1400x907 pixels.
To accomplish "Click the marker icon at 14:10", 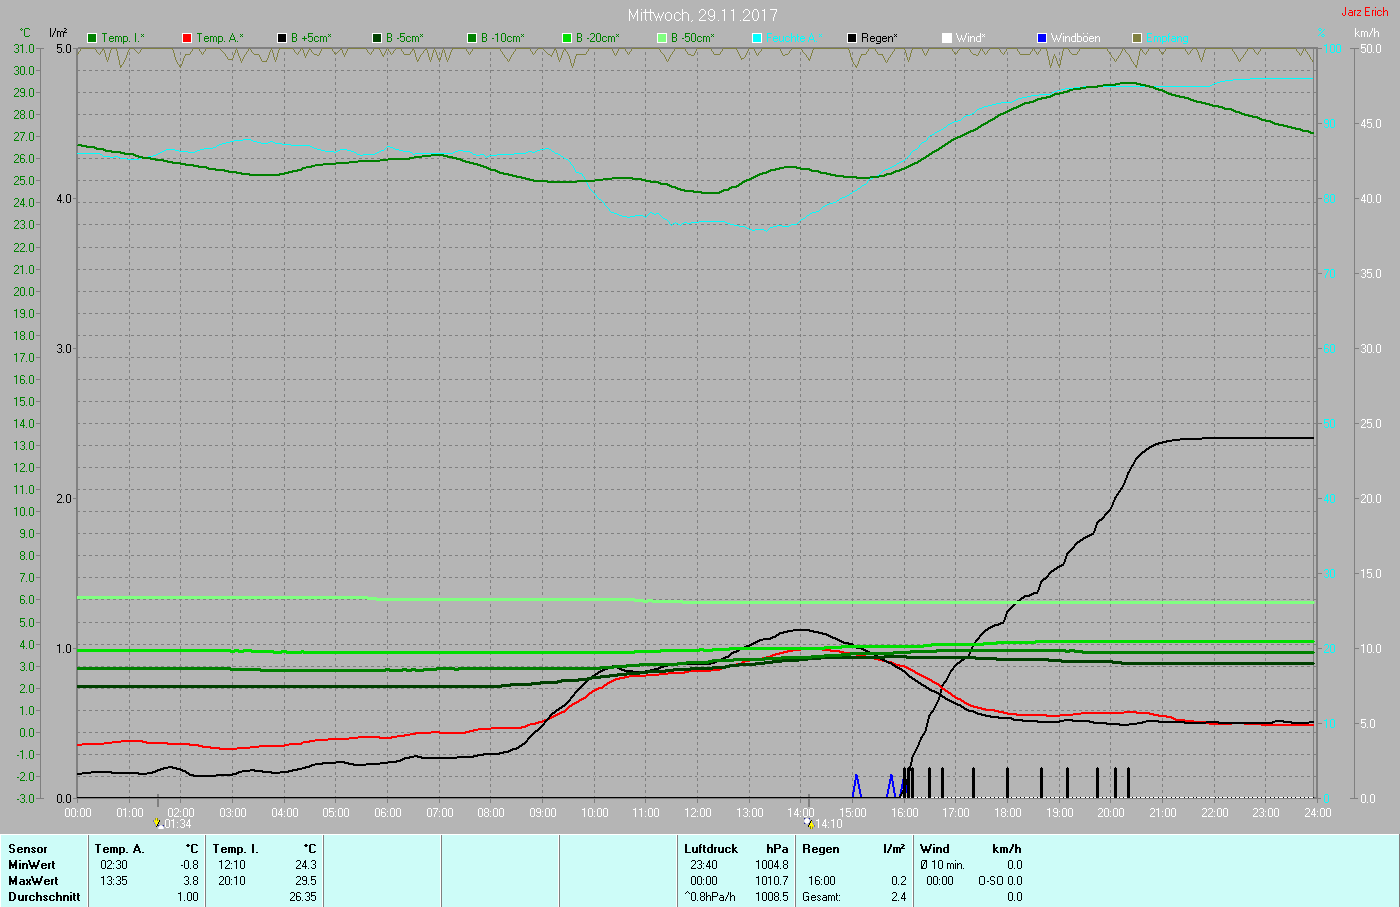I will point(810,824).
